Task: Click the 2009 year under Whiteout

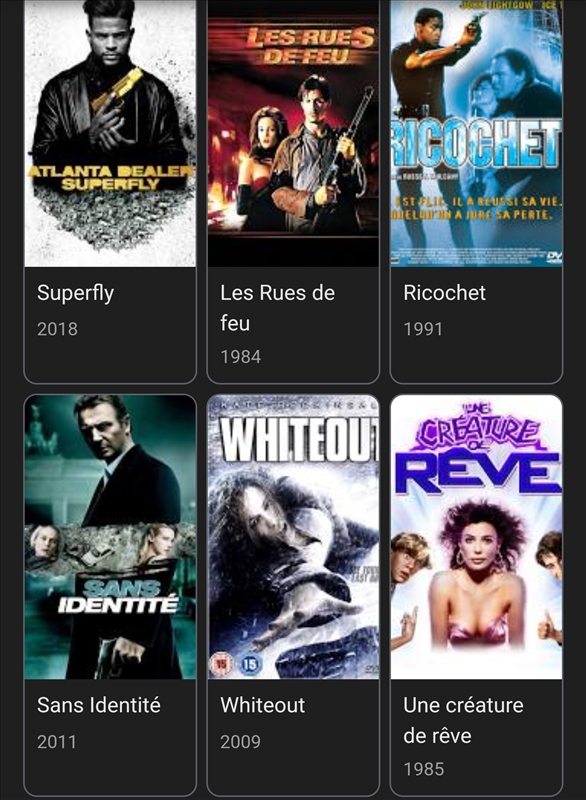Action: (240, 741)
